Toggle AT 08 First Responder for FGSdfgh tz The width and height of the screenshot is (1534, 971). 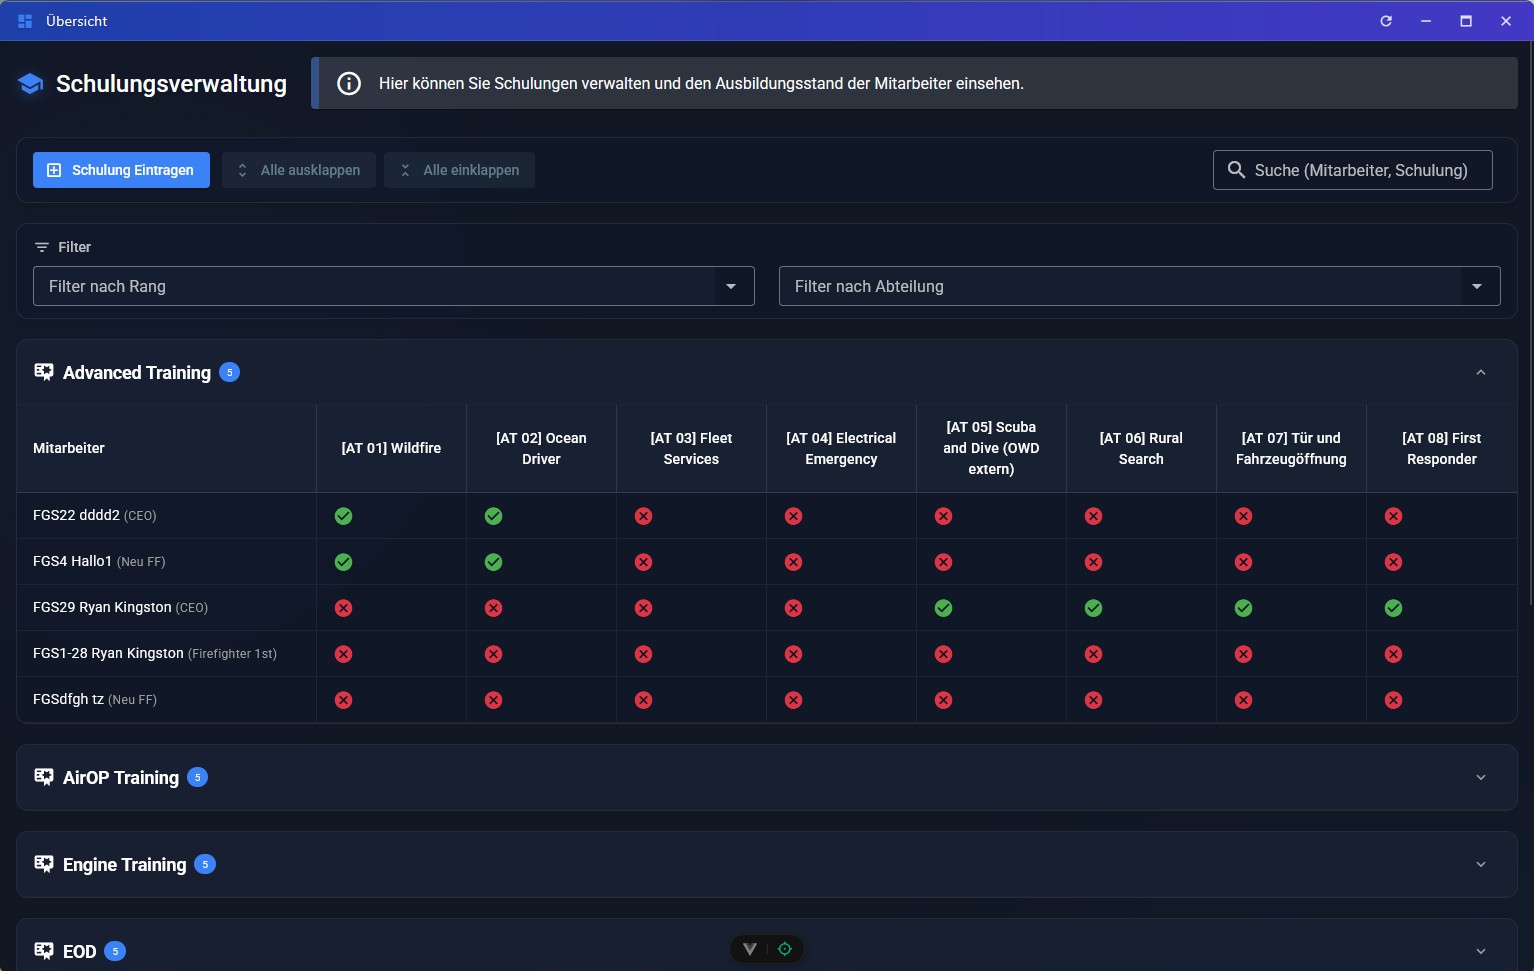pyautogui.click(x=1393, y=700)
